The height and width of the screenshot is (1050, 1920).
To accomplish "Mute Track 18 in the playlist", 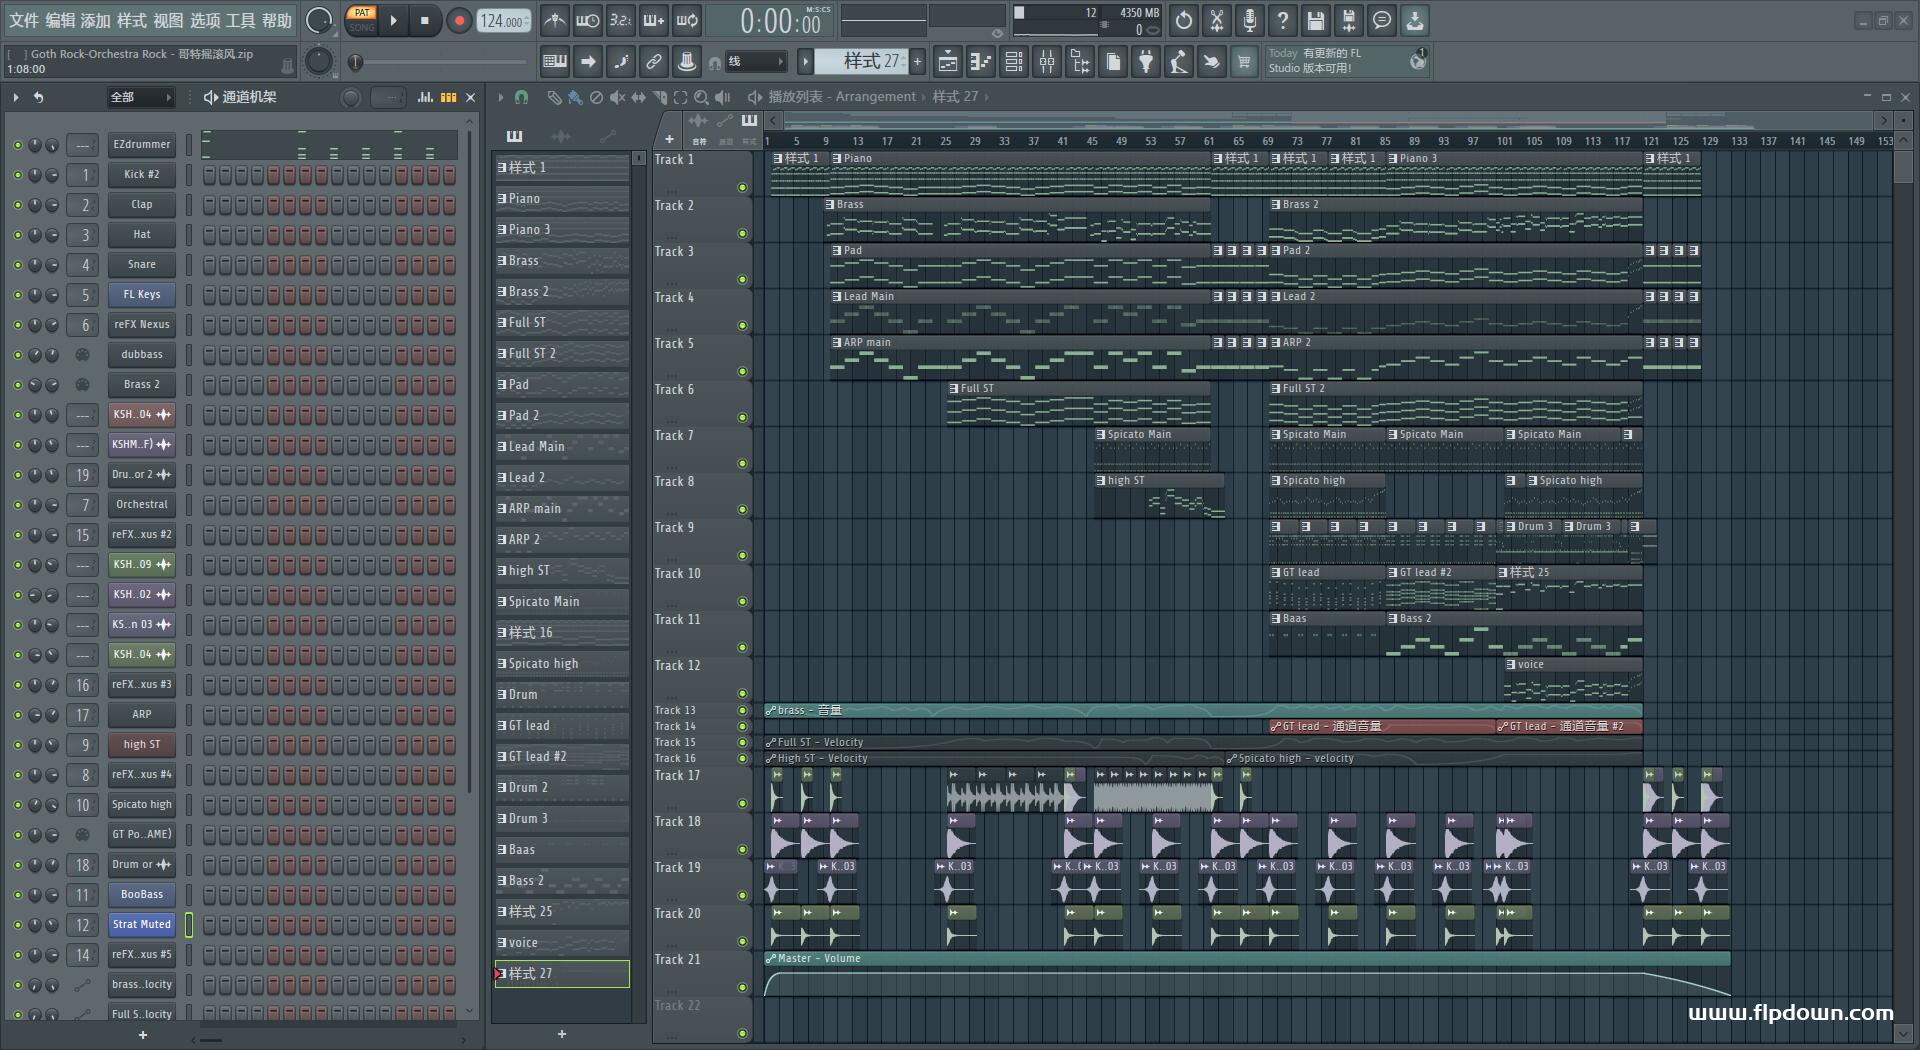I will pyautogui.click(x=742, y=849).
